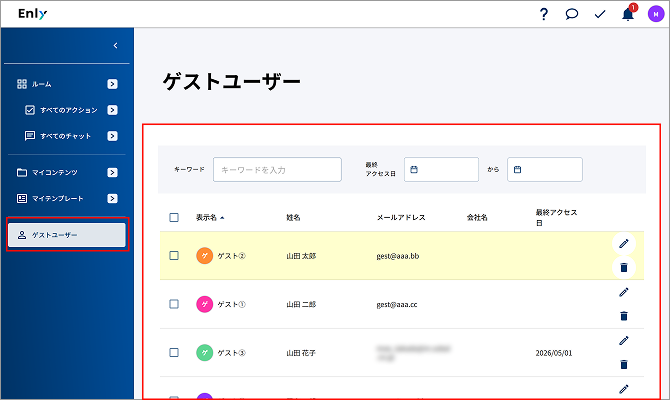Expand the すべてのアクション arrow button

112,110
